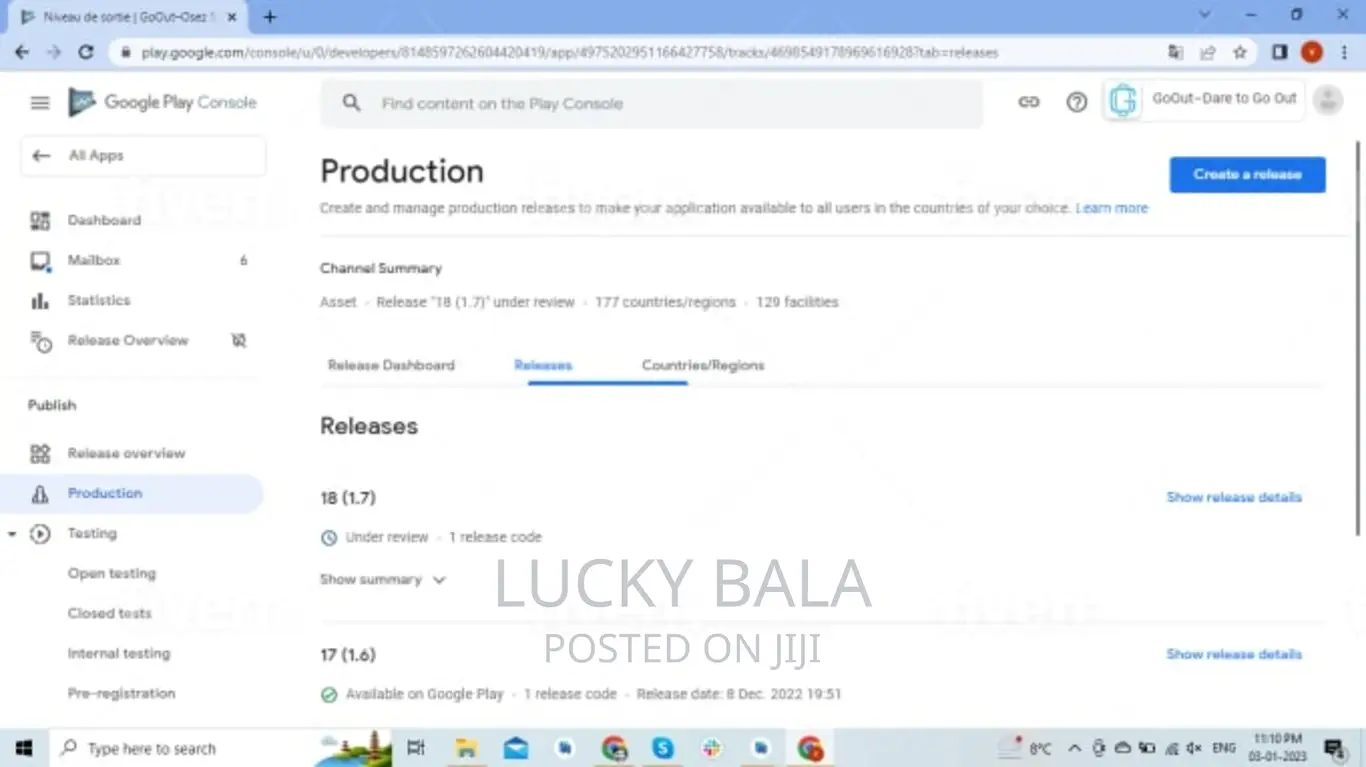
Task: Open a new browser tab with plus
Action: (x=269, y=17)
